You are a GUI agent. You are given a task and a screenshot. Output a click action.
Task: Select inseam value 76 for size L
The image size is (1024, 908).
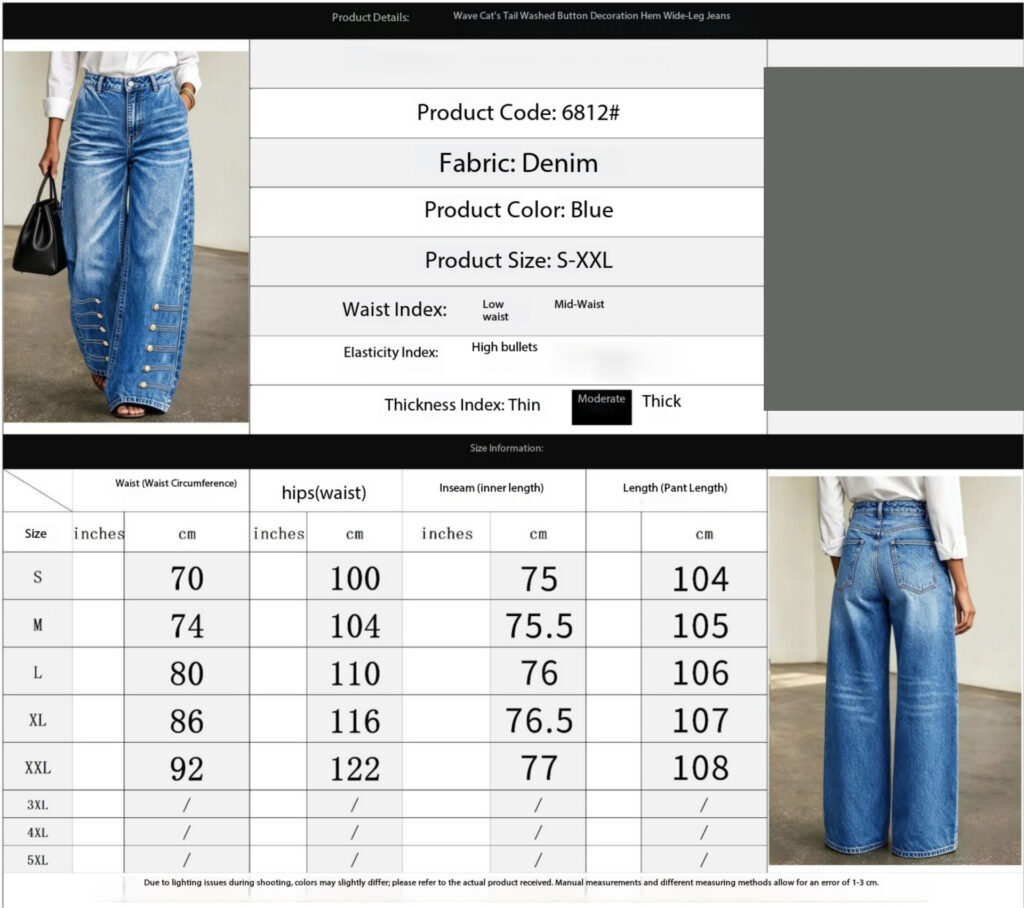(539, 673)
